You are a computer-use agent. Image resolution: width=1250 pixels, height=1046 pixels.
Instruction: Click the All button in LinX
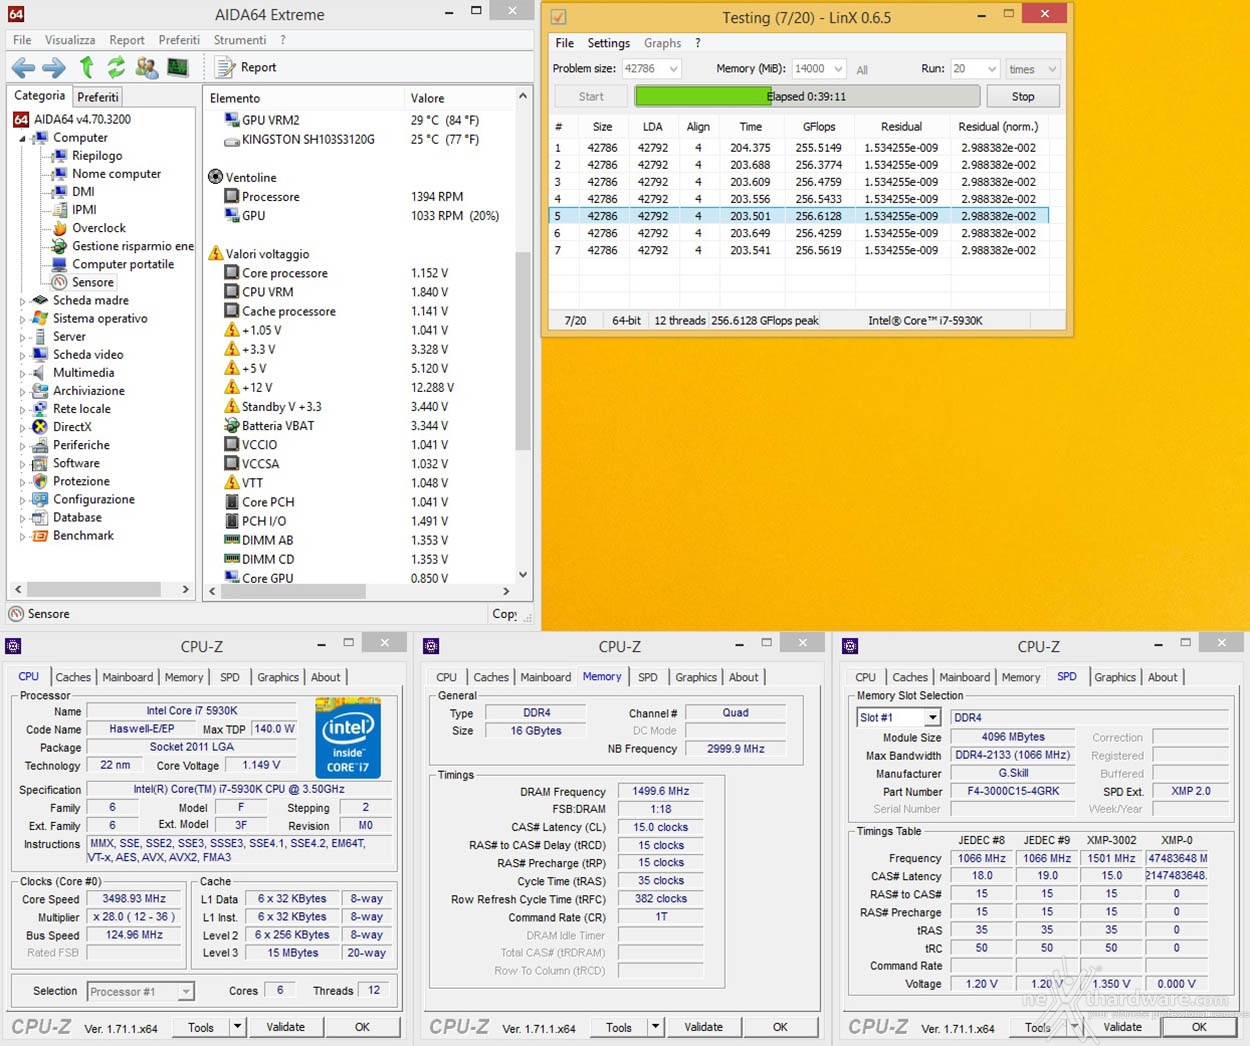coord(862,70)
